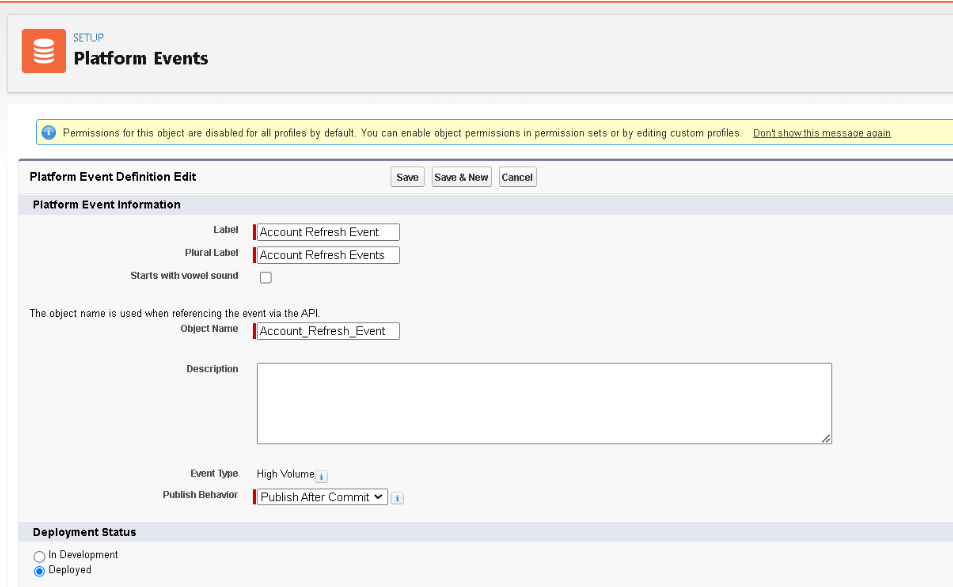The image size is (953, 587).
Task: Click the Save & New button
Action: [461, 177]
